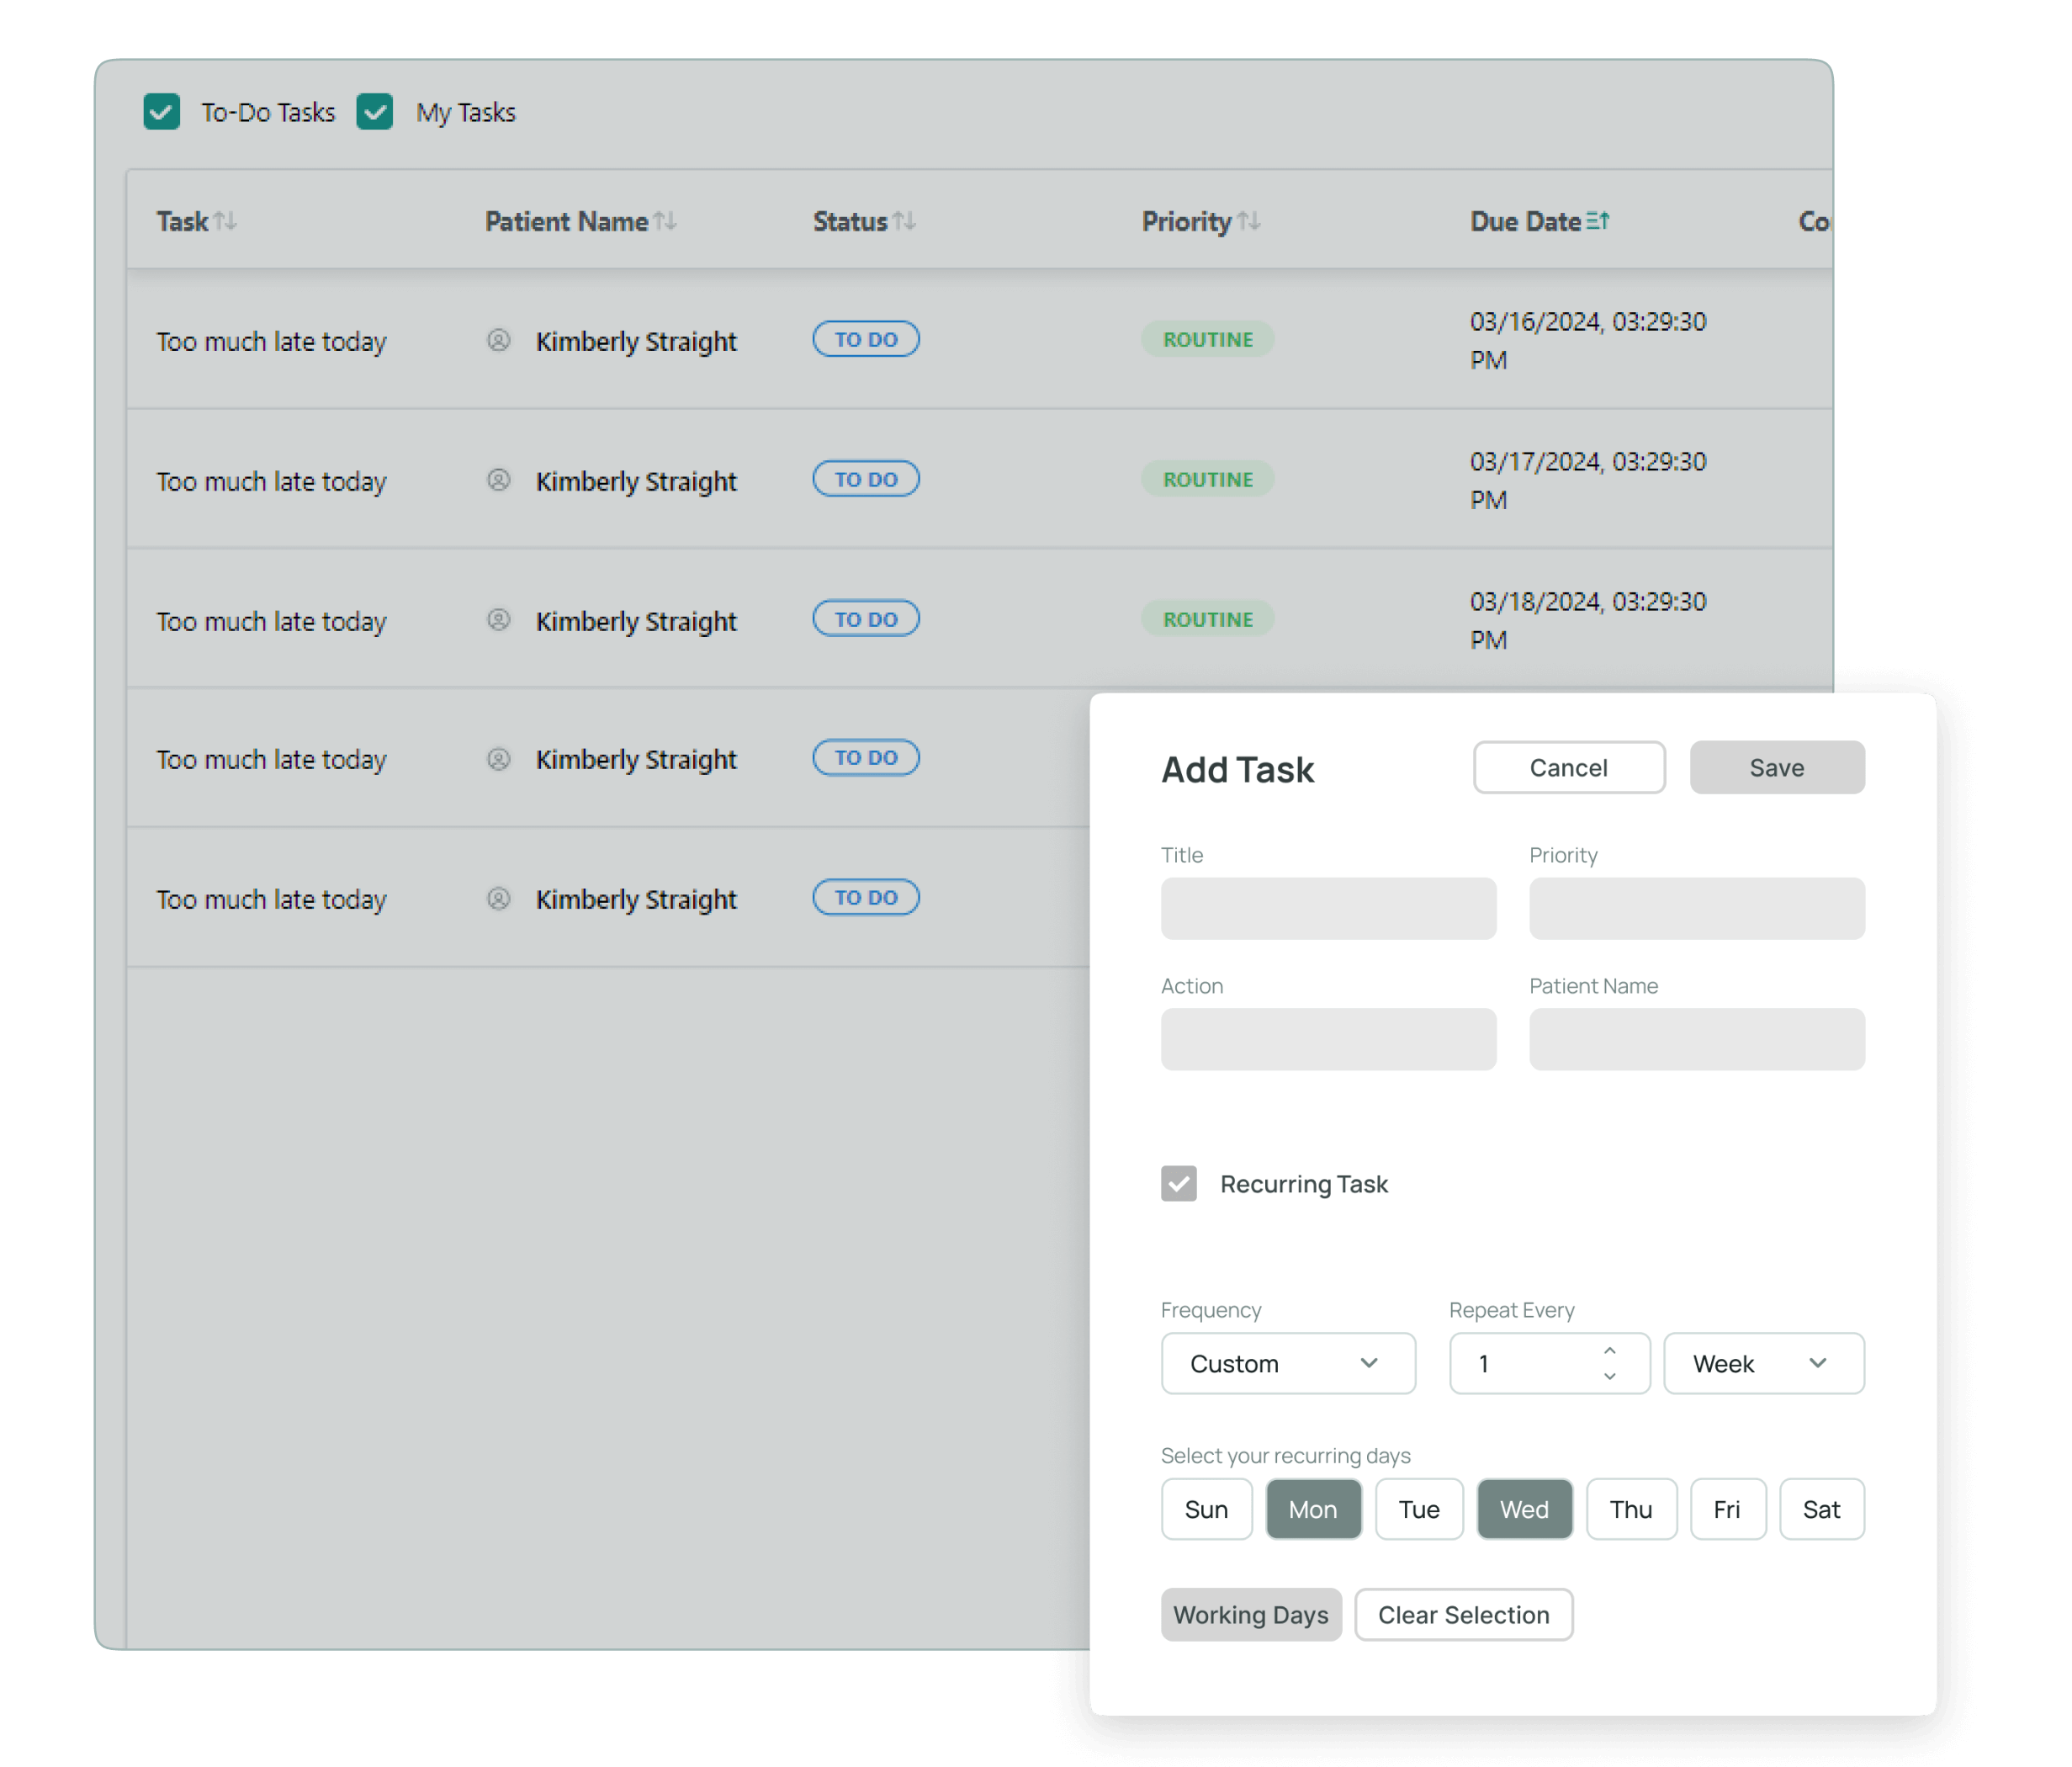Viewport: 2072px width, 1767px height.
Task: Decrement Repeat Every value with down arrow
Action: pyautogui.click(x=1610, y=1377)
